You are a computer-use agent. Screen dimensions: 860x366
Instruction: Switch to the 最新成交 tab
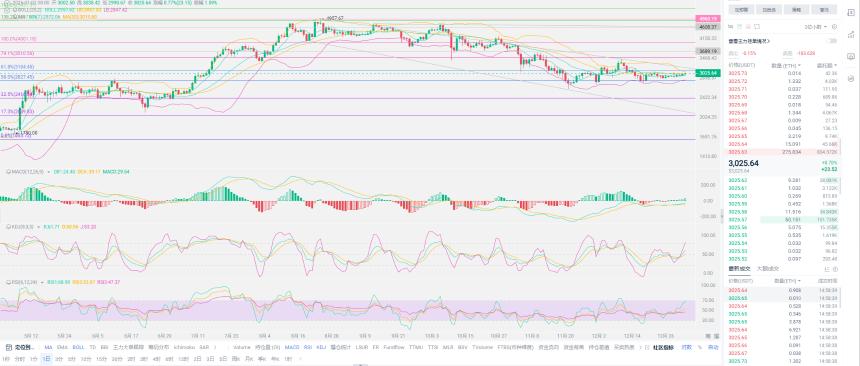(739, 269)
